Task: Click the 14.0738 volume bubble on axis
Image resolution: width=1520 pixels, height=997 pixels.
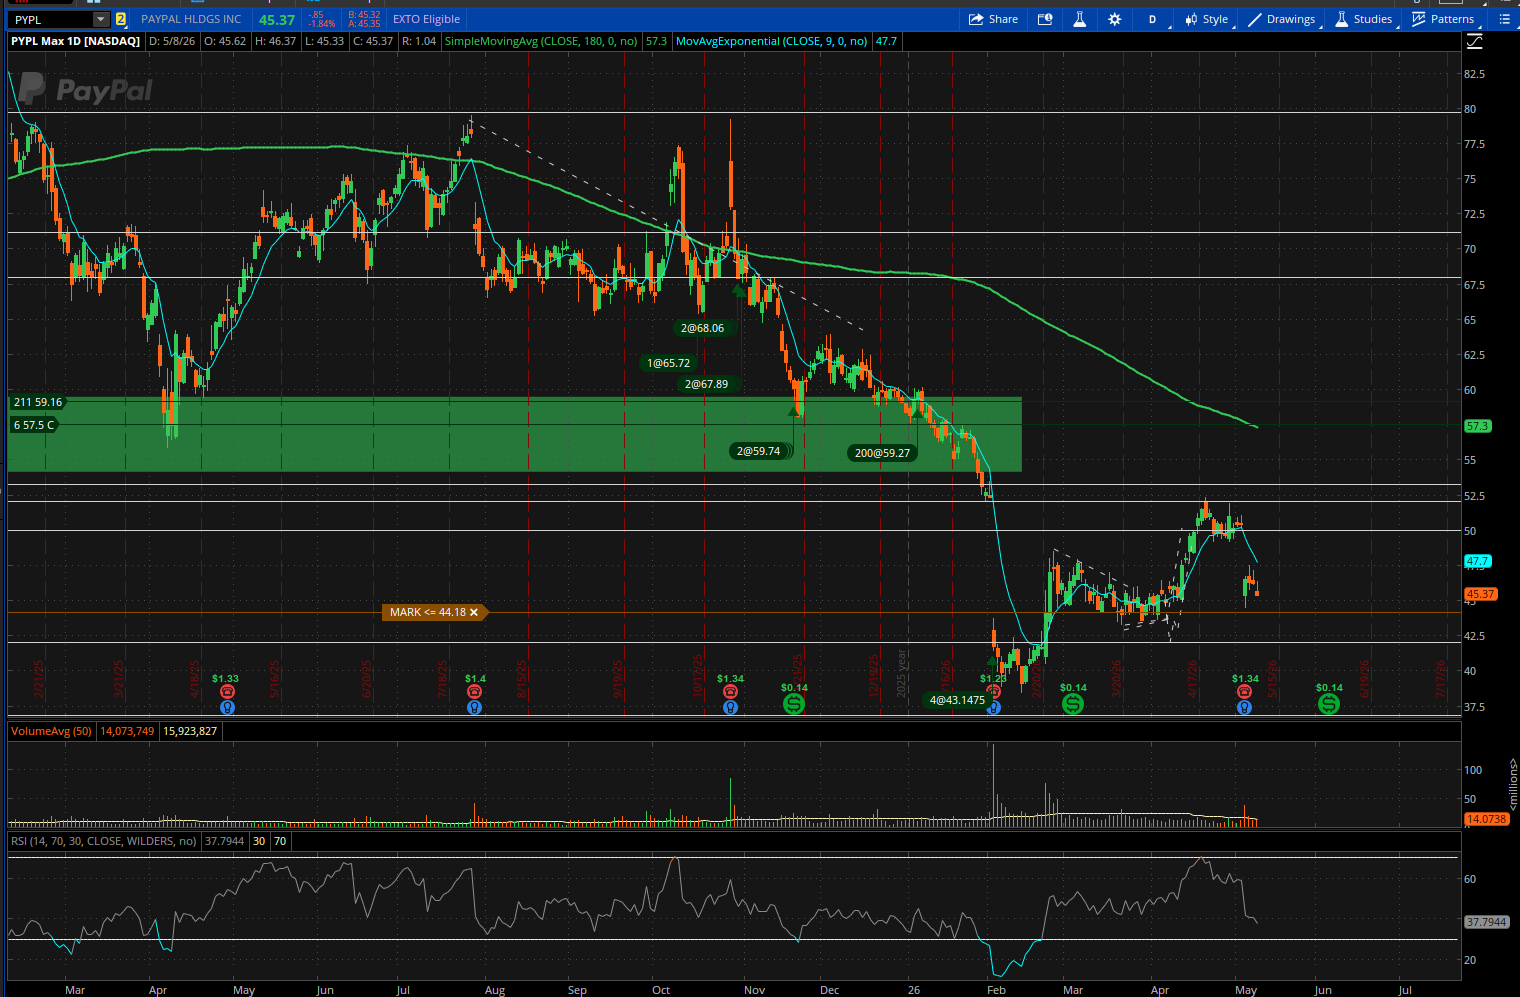Action: pyautogui.click(x=1486, y=819)
